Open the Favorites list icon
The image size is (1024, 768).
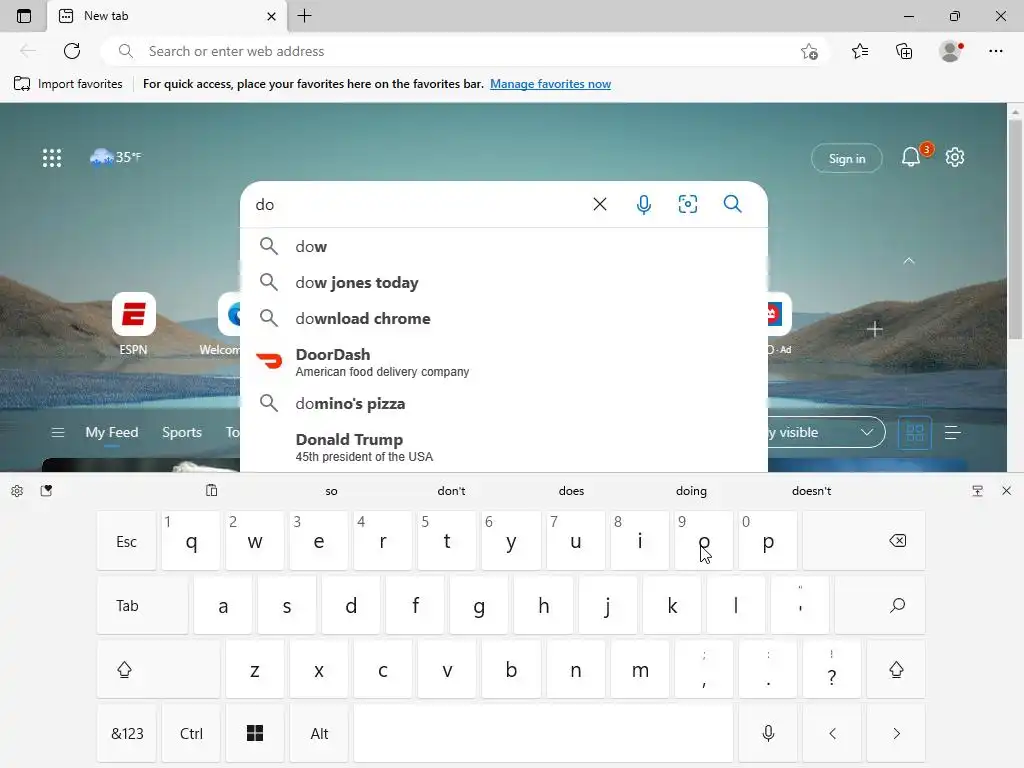tap(860, 51)
